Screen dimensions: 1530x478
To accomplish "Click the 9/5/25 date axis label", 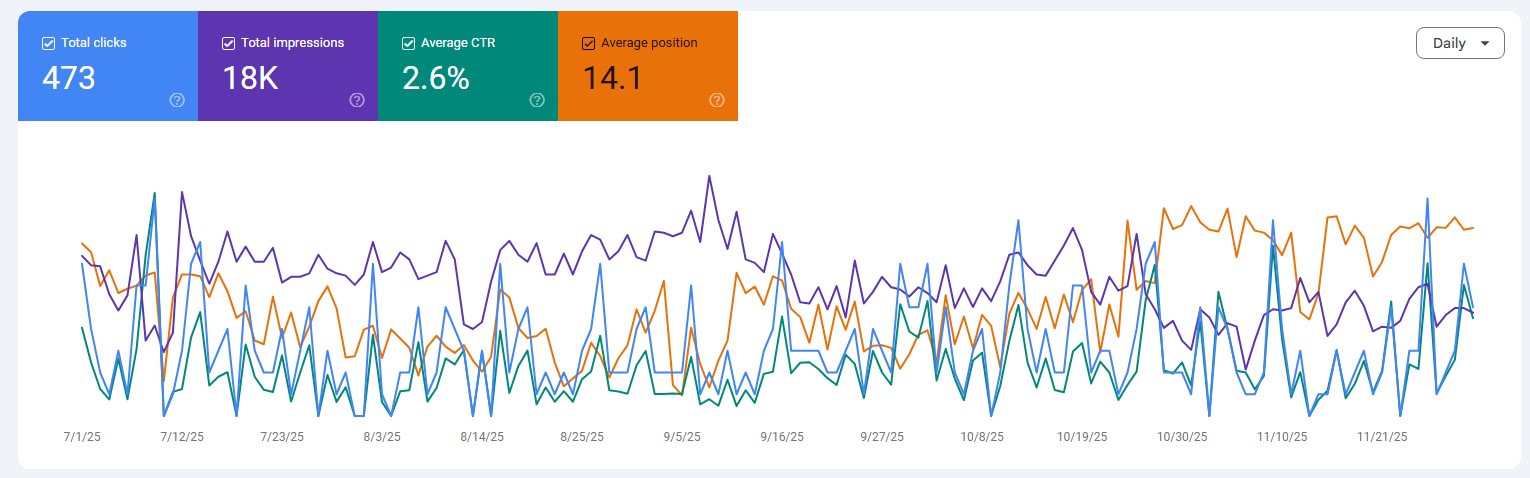I will [682, 437].
